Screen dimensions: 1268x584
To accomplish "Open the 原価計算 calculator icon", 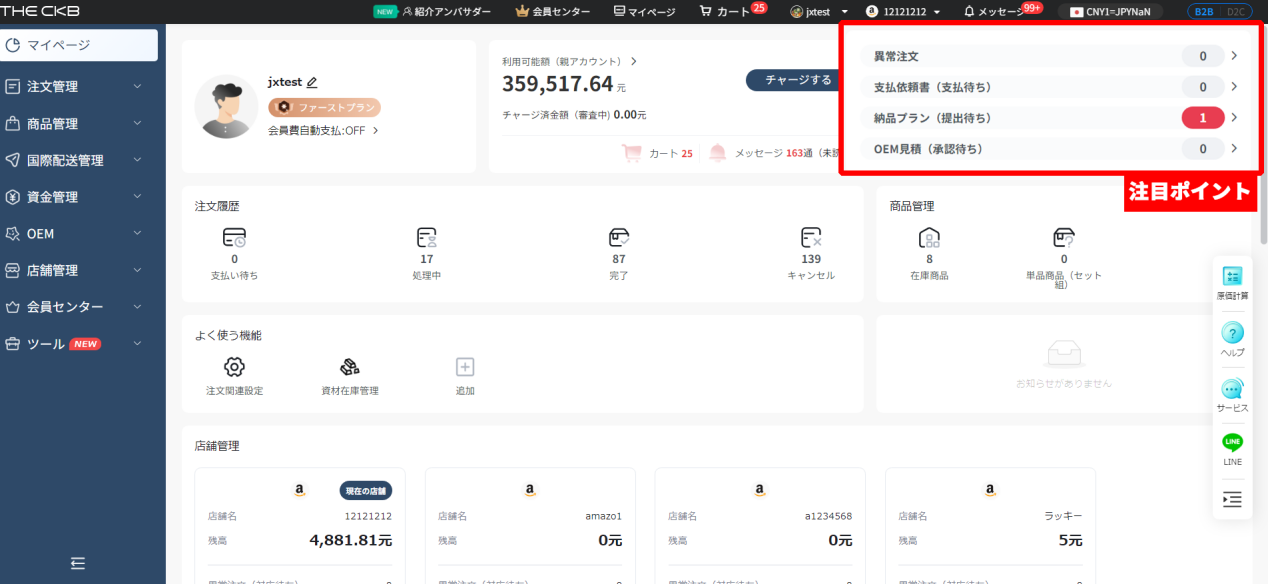I will tap(1232, 277).
